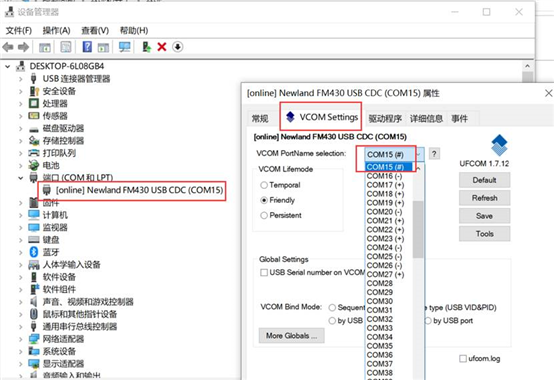The image size is (554, 380).
Task: Switch to the 常规 tab
Action: [x=260, y=119]
